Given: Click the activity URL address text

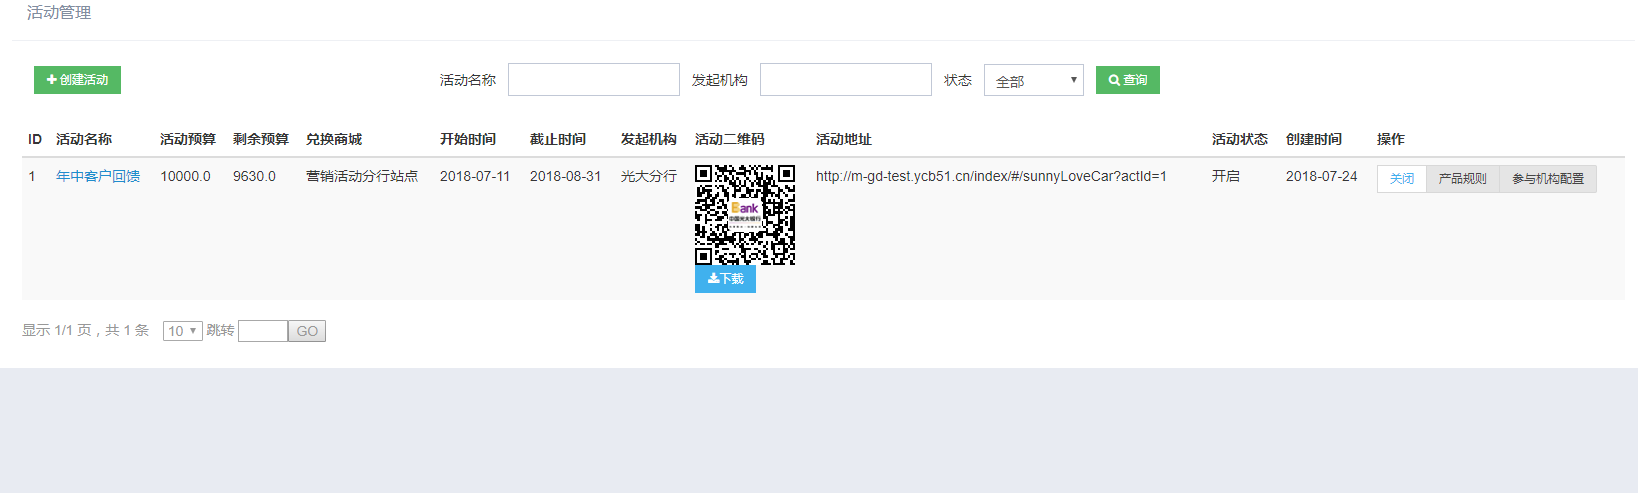Looking at the screenshot, I should point(990,177).
